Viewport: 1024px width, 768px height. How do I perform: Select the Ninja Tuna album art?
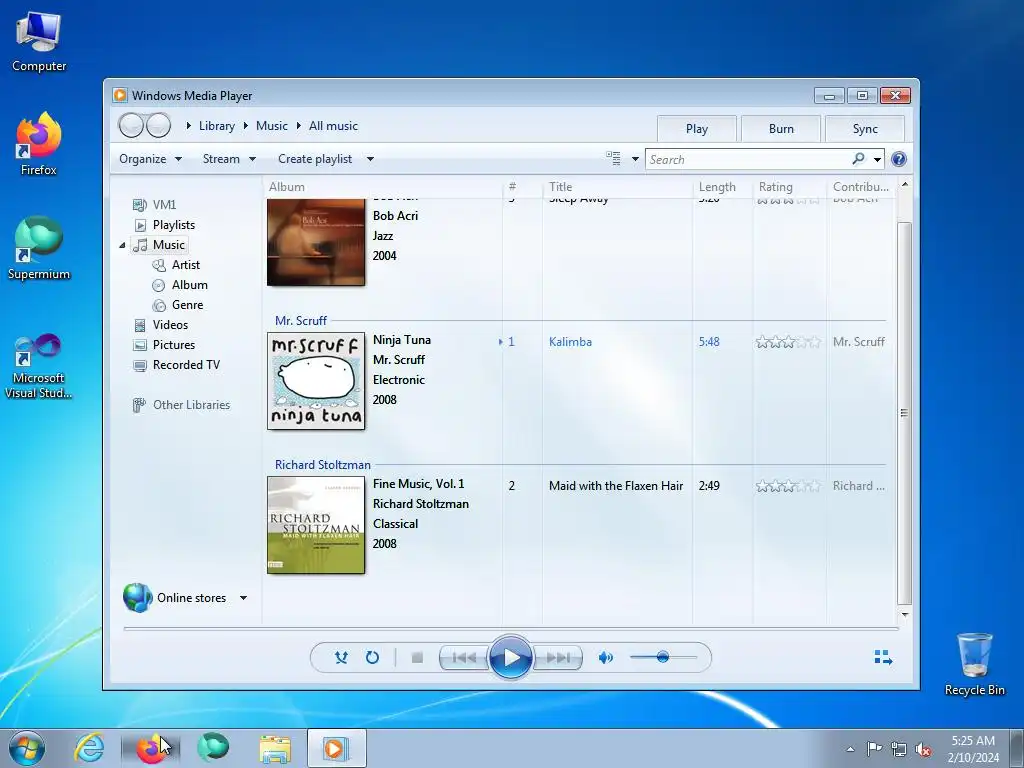[316, 381]
